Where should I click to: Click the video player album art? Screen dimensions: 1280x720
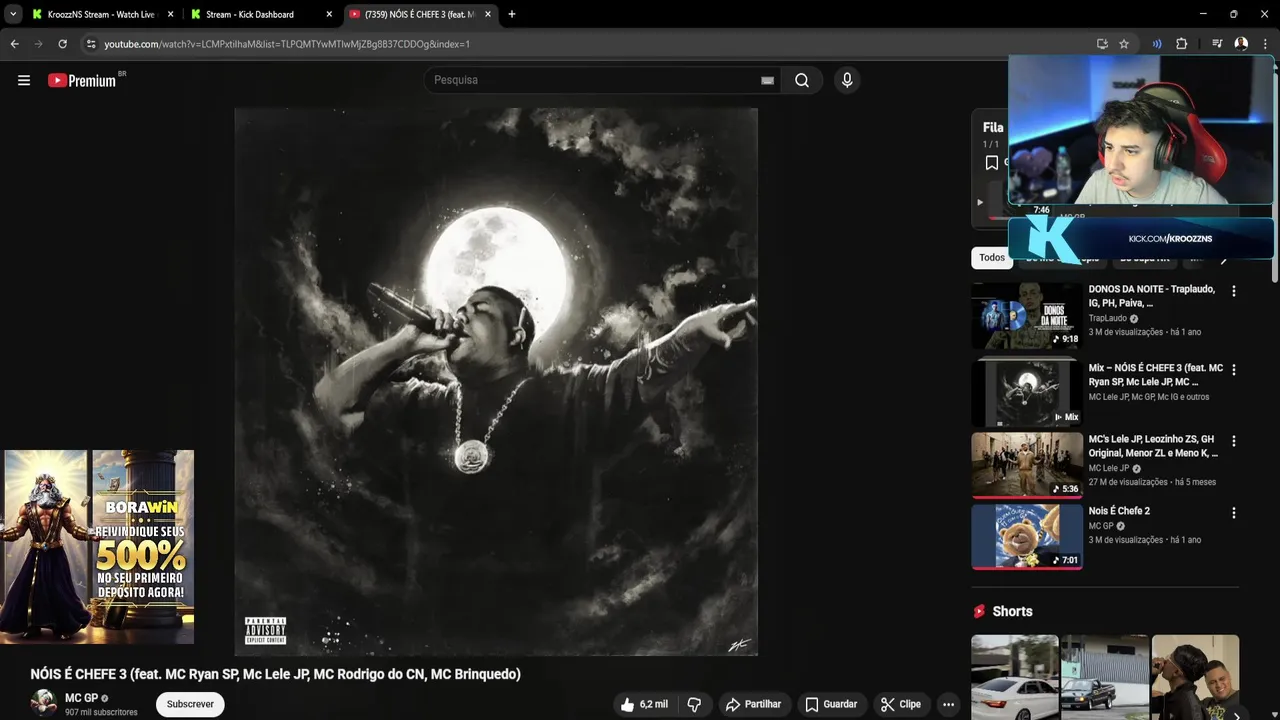point(496,382)
